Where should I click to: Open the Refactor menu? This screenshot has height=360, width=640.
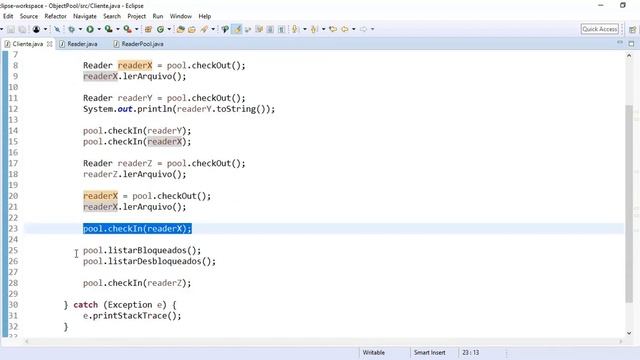click(x=56, y=16)
